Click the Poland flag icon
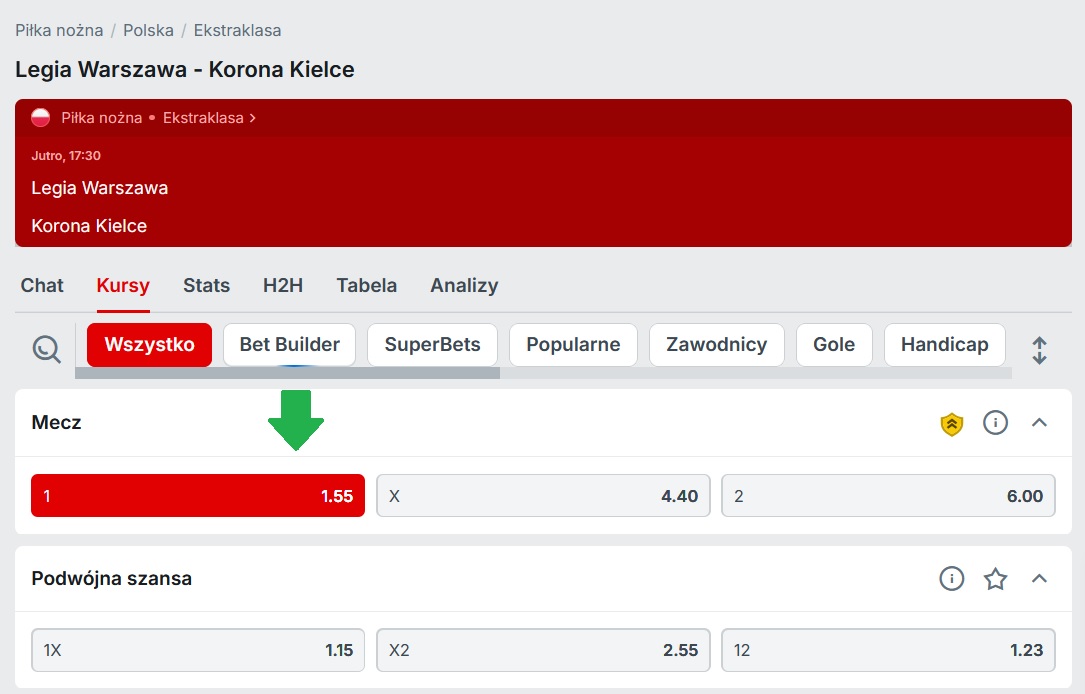Viewport: 1085px width, 694px height. tap(41, 118)
